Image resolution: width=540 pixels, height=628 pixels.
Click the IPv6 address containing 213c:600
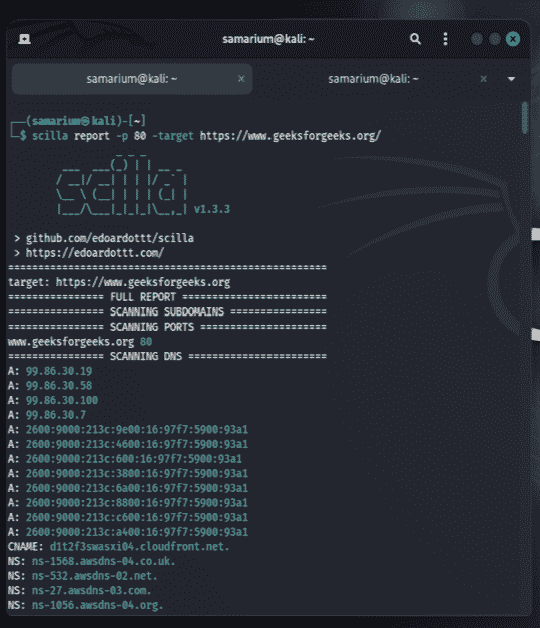[x=134, y=459]
